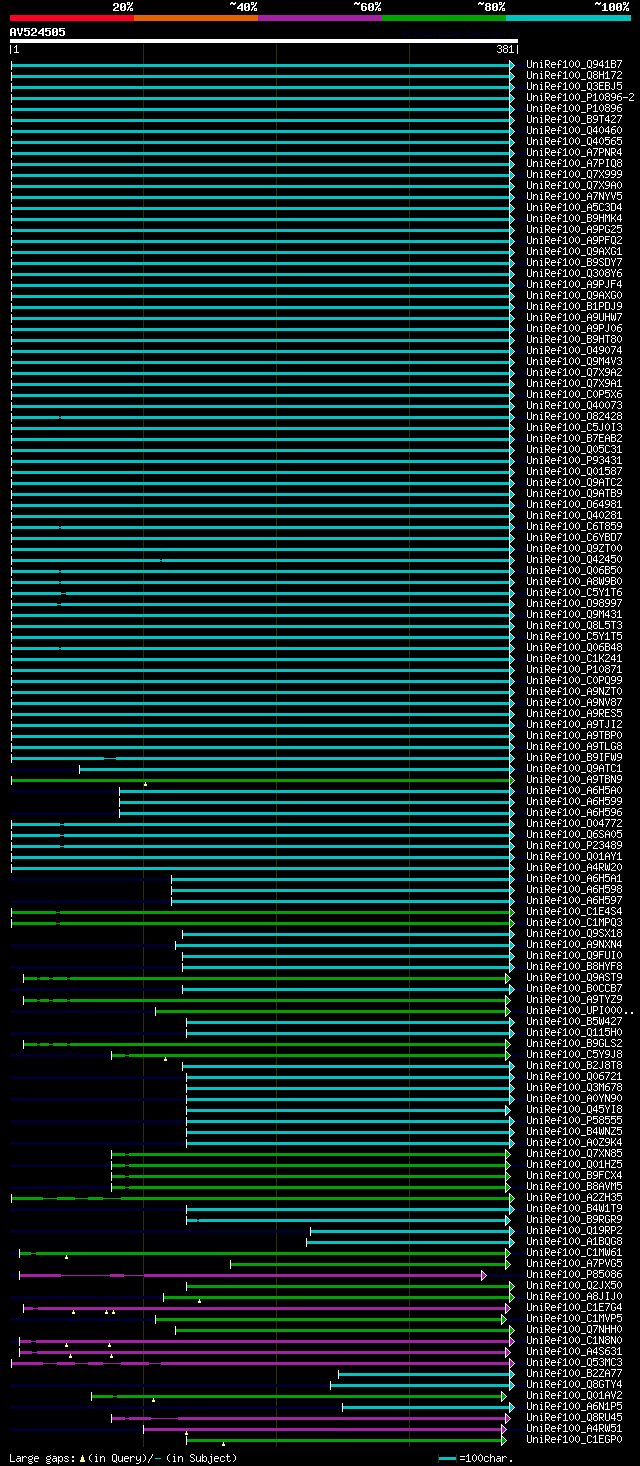Open hit UniRef100_B9T427

[x=575, y=119]
